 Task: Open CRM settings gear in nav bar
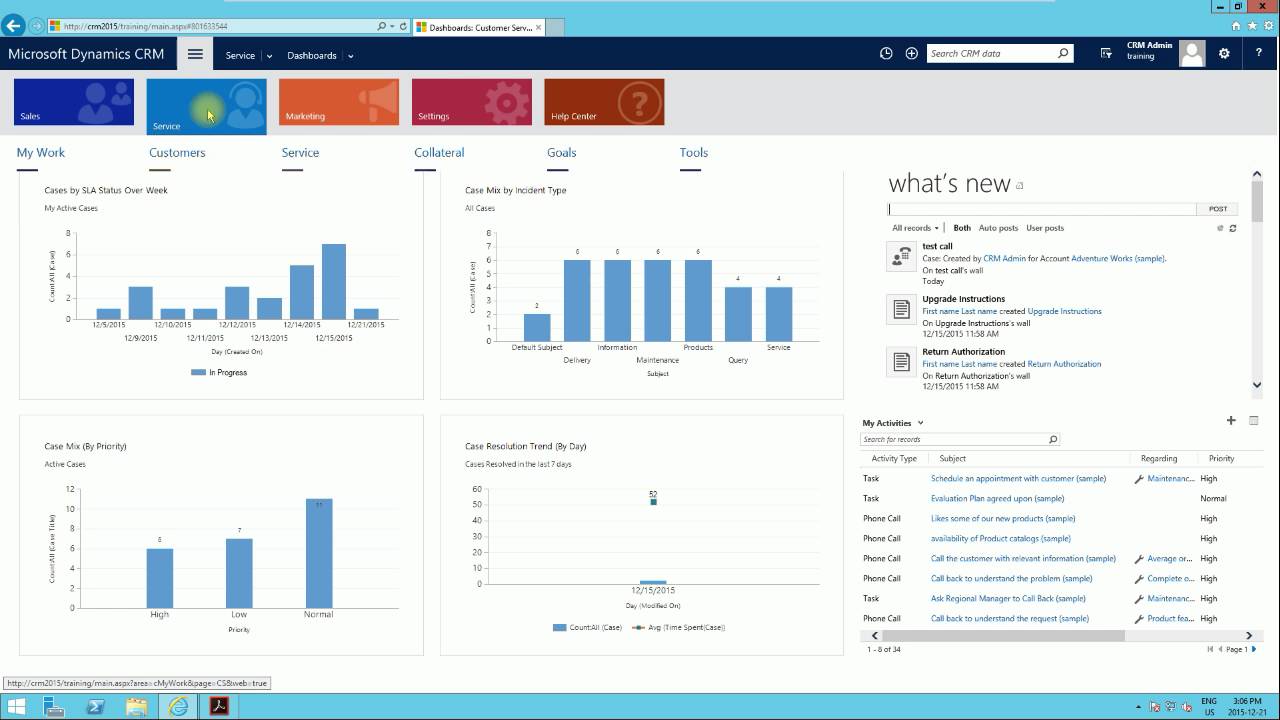pyautogui.click(x=1224, y=54)
